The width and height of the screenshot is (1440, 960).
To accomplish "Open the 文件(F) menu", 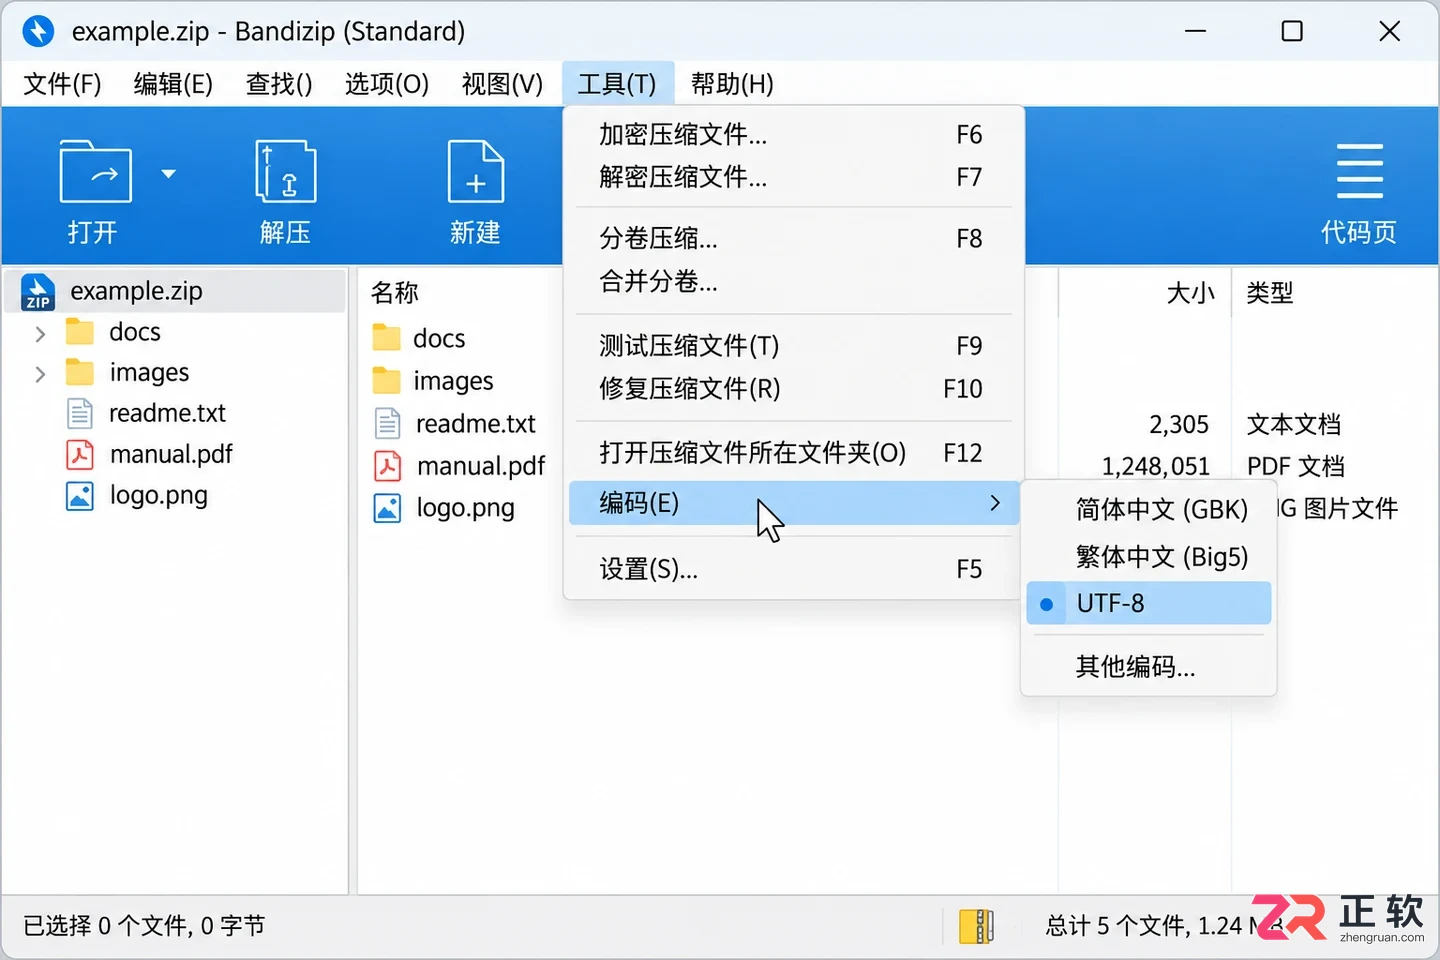I will pos(62,84).
